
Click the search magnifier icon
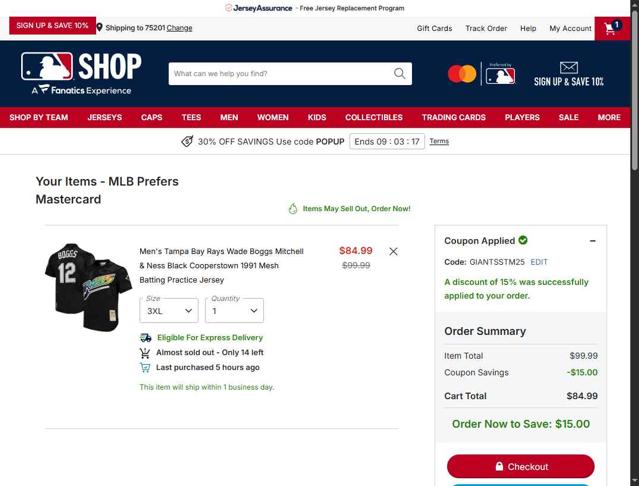pyautogui.click(x=400, y=74)
